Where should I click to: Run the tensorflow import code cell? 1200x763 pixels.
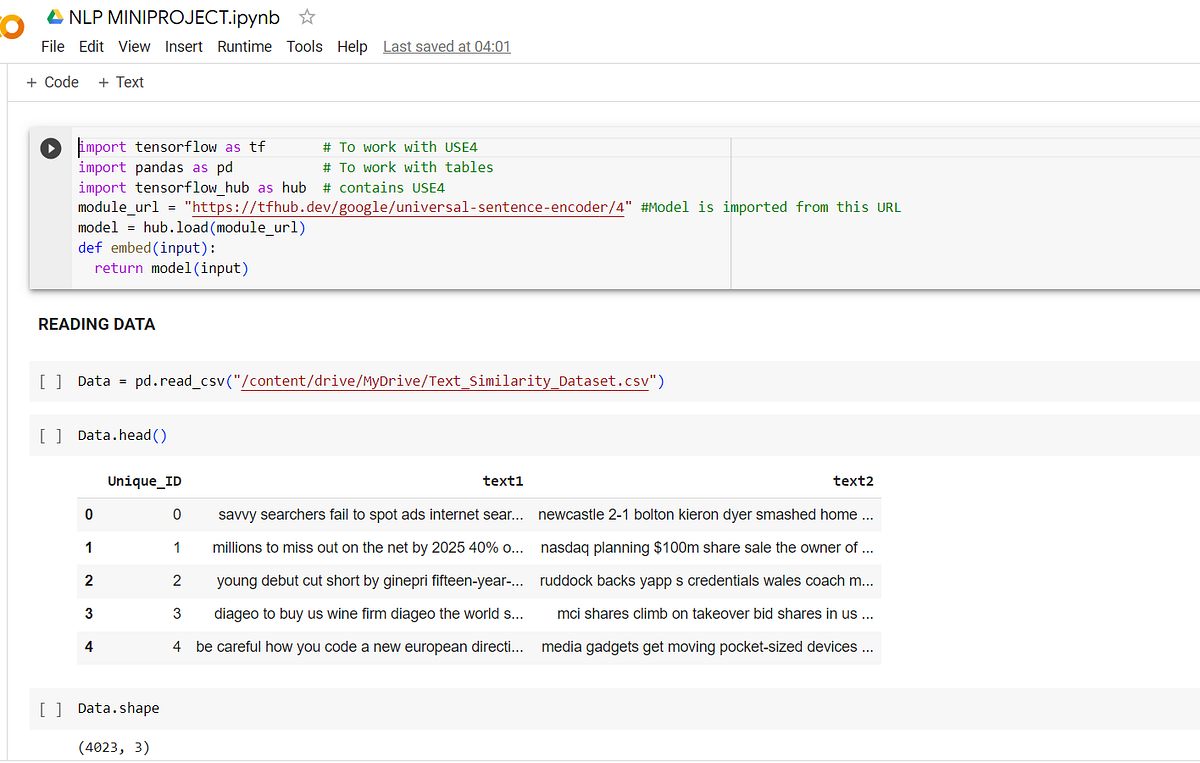[50, 147]
